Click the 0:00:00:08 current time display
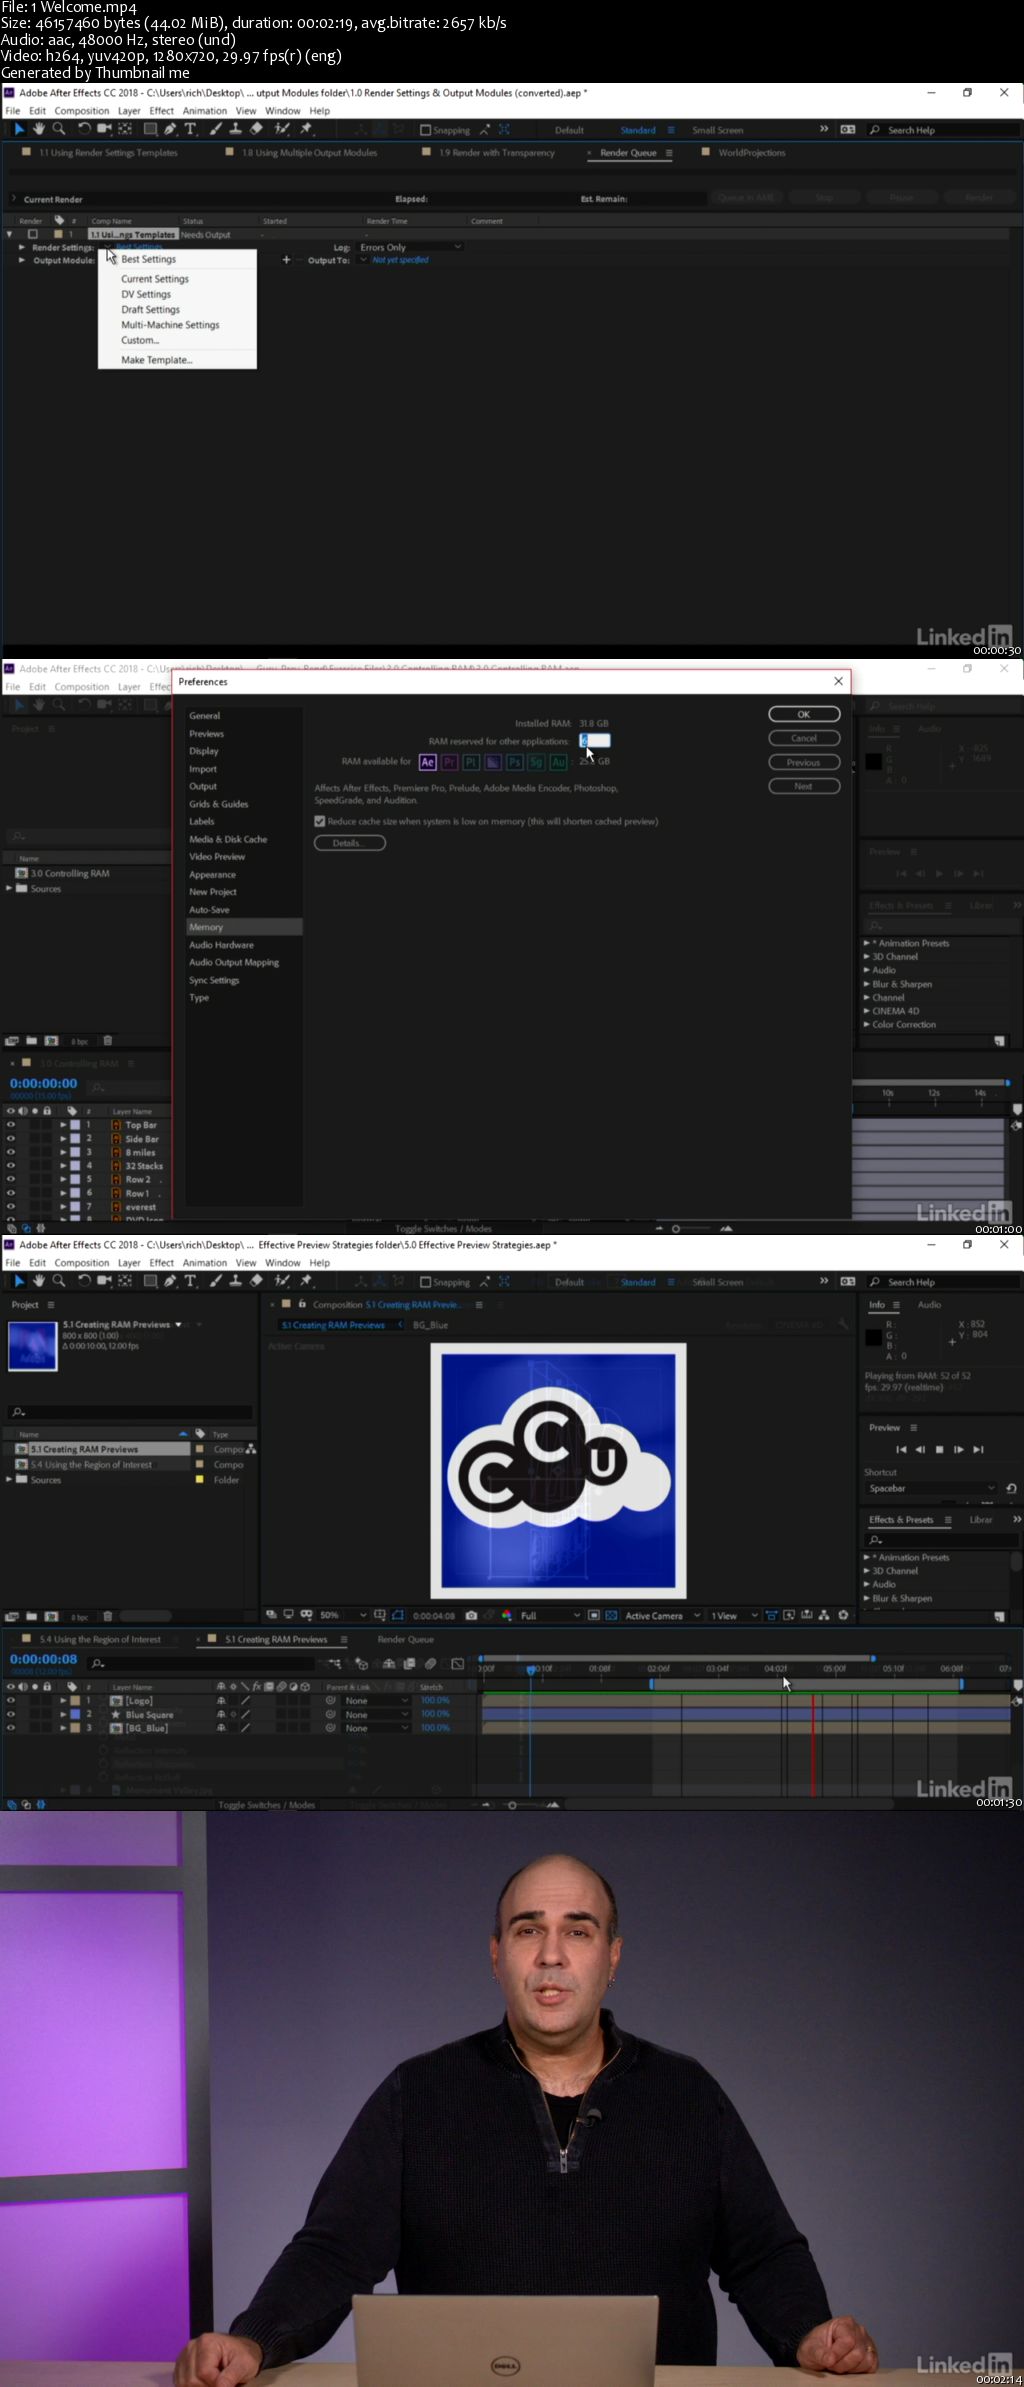 [43, 1659]
